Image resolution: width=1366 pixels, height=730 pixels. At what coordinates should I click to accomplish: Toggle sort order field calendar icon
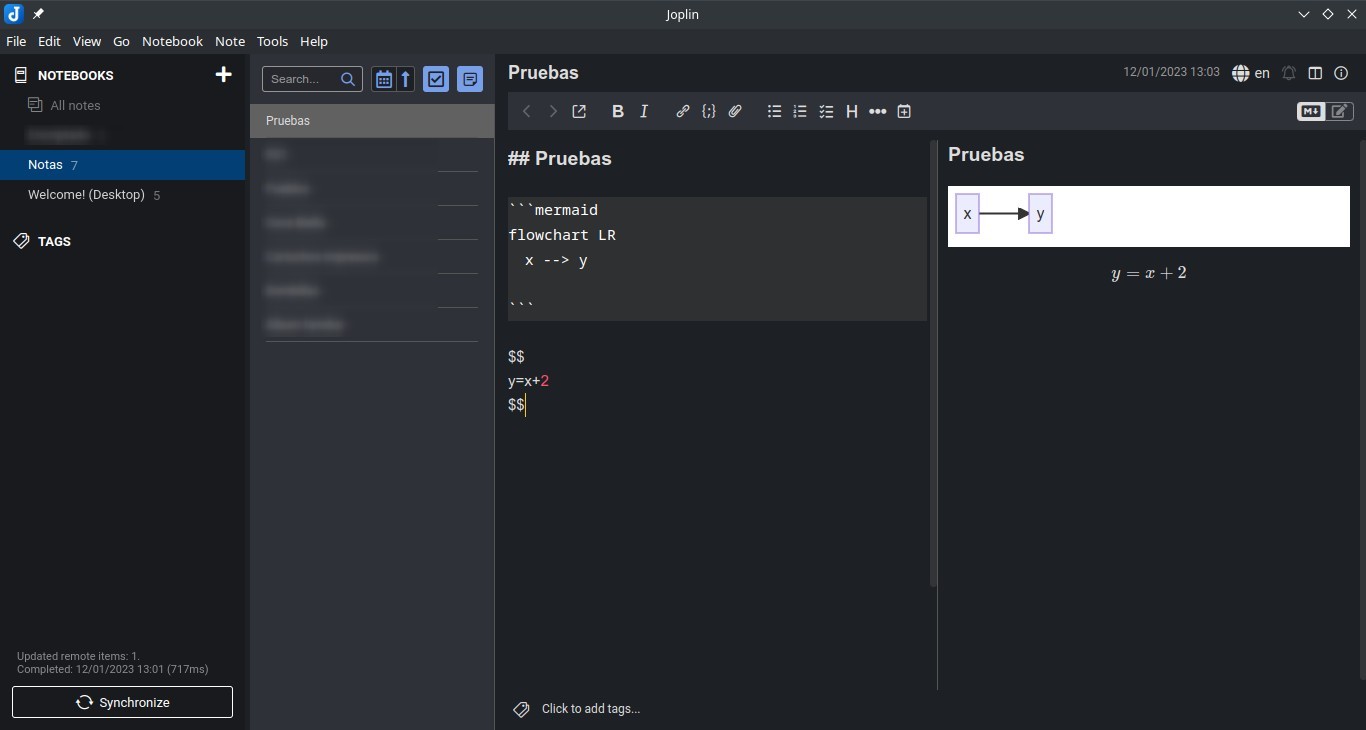(x=383, y=79)
